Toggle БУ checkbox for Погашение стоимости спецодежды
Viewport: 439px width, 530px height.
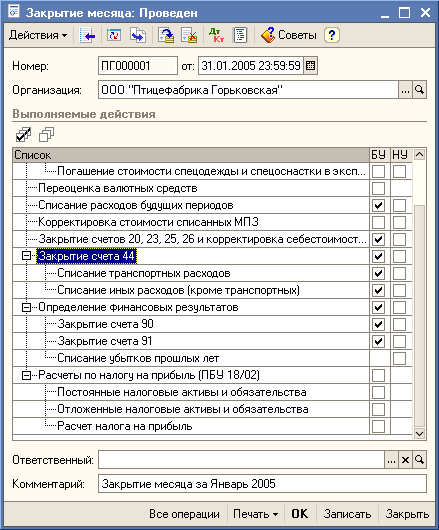point(378,171)
